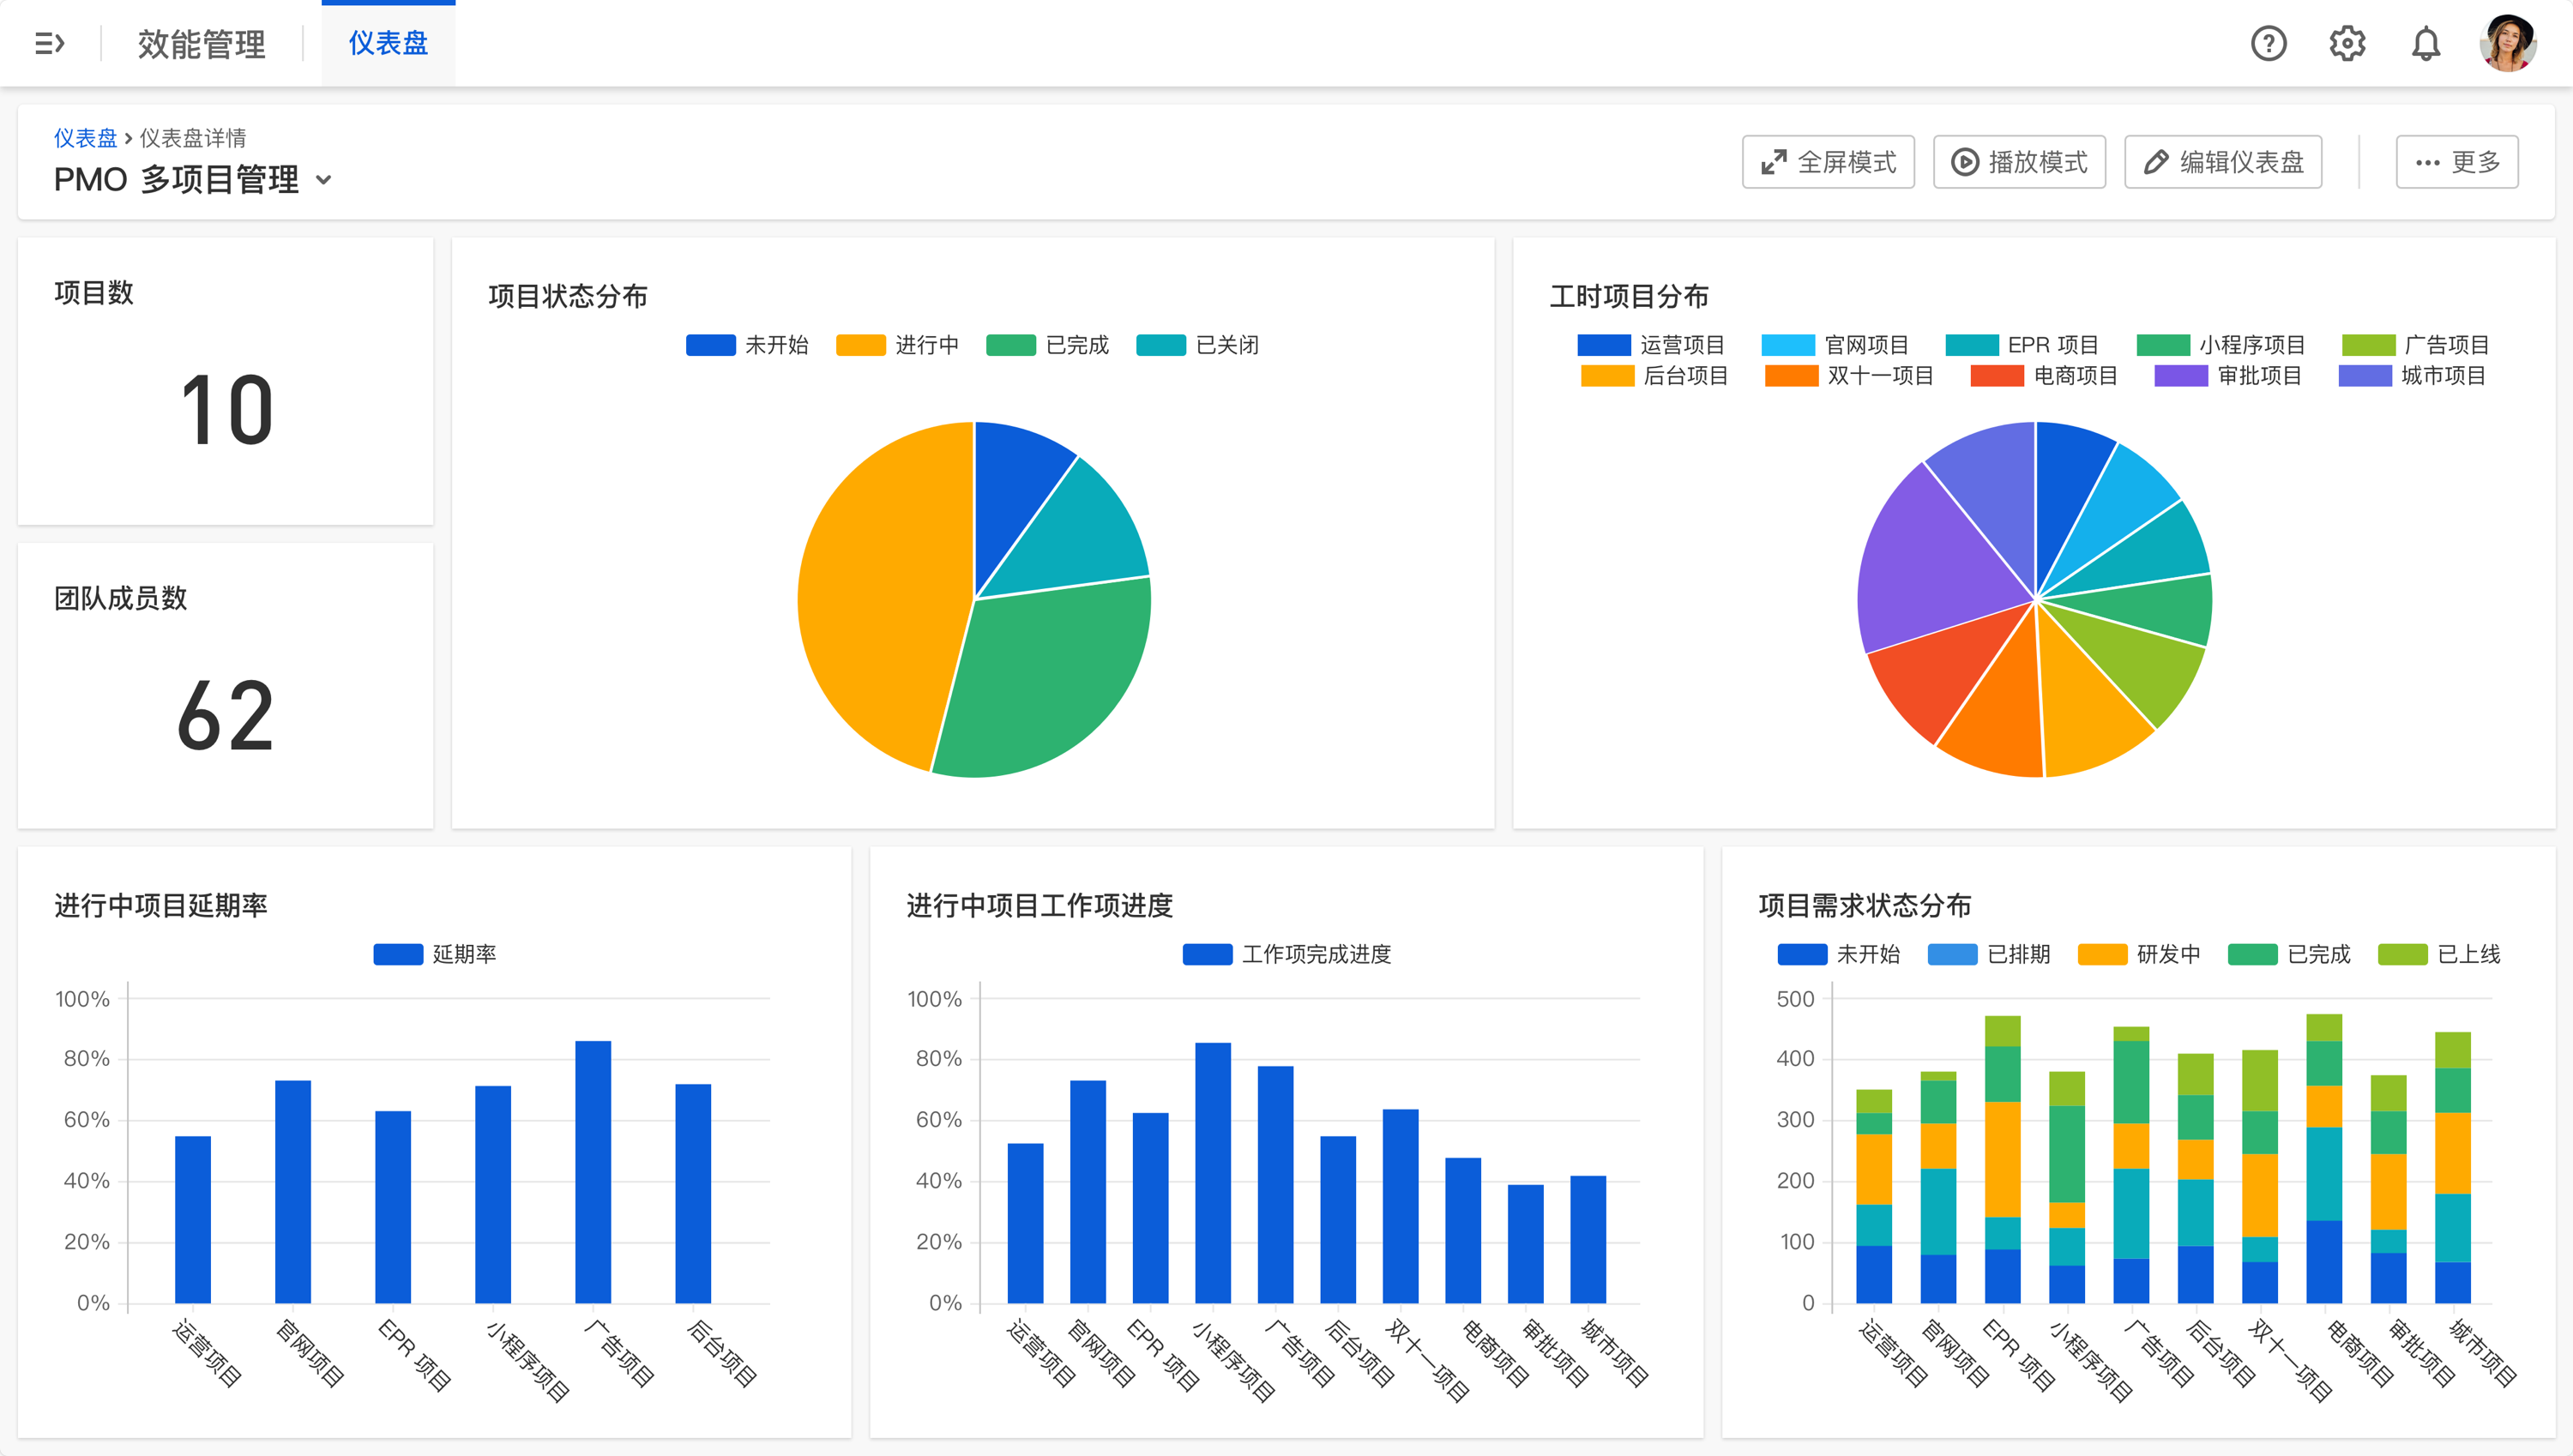Open settings gear icon
The image size is (2573, 1456).
click(2347, 43)
